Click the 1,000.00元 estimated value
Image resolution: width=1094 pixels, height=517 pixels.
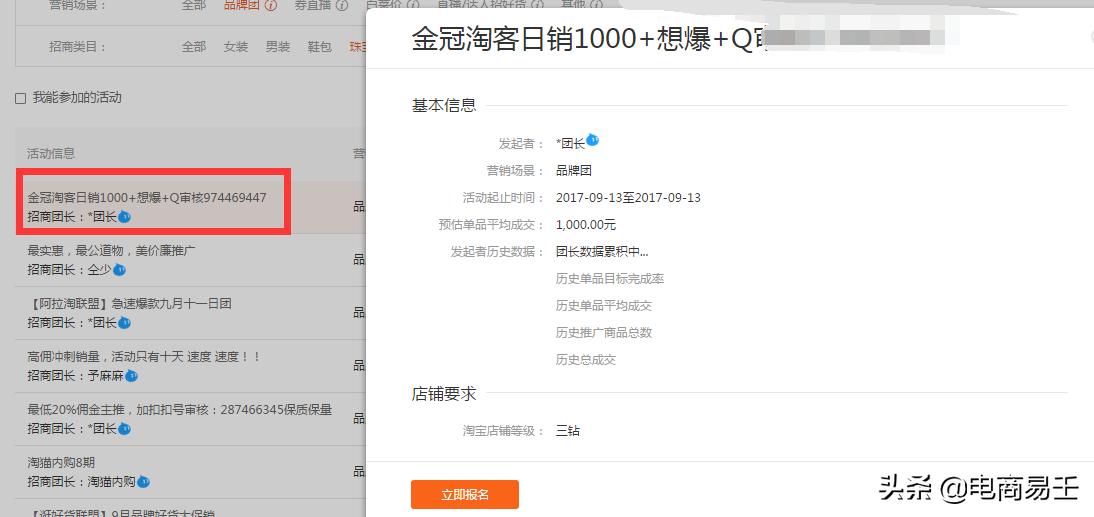(x=586, y=225)
